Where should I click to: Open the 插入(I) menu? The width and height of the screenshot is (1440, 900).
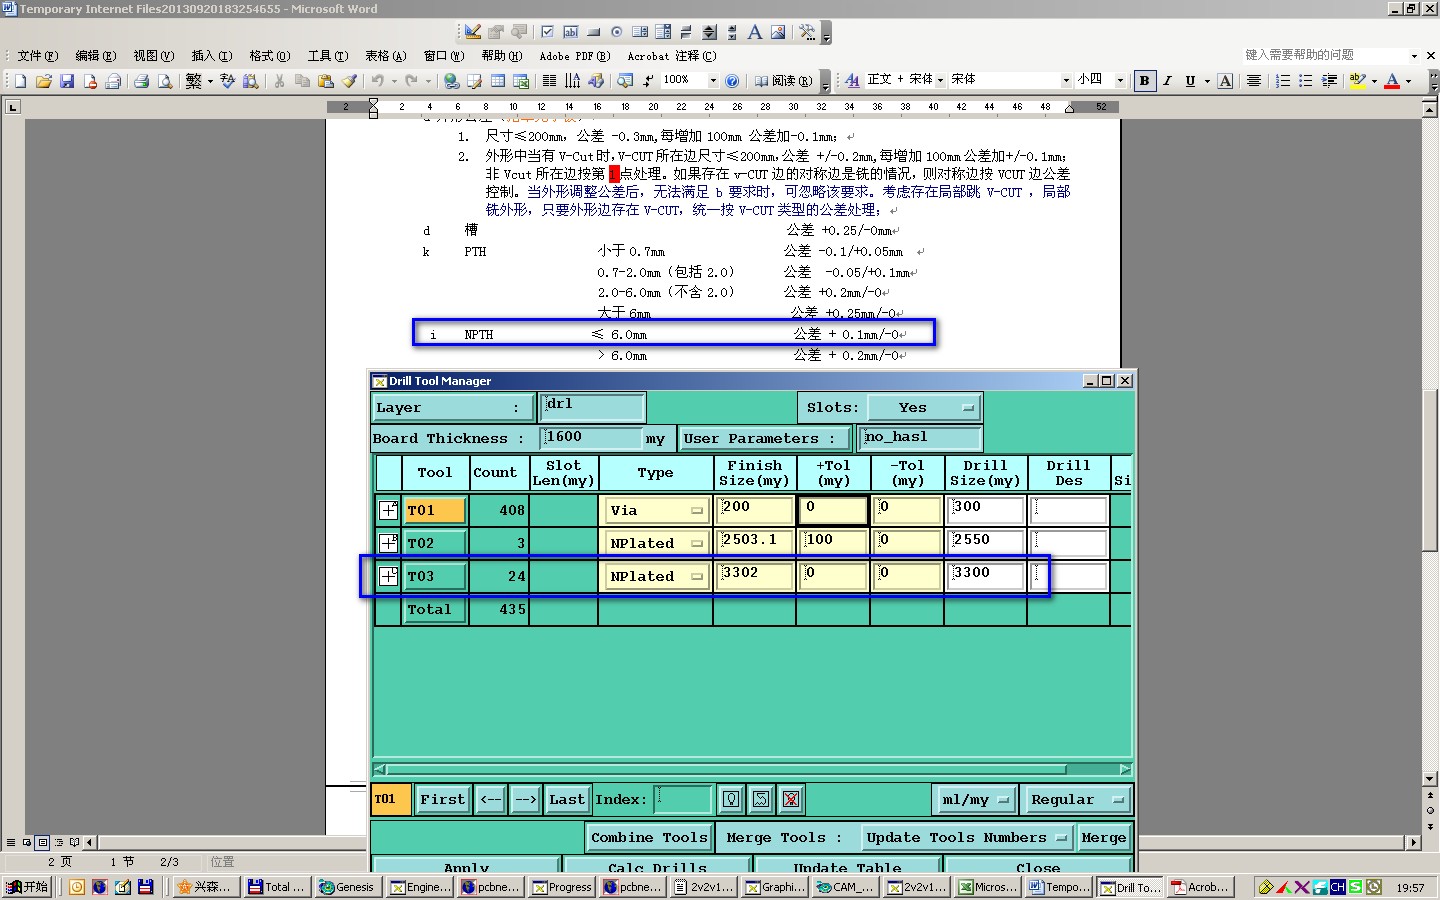point(211,56)
